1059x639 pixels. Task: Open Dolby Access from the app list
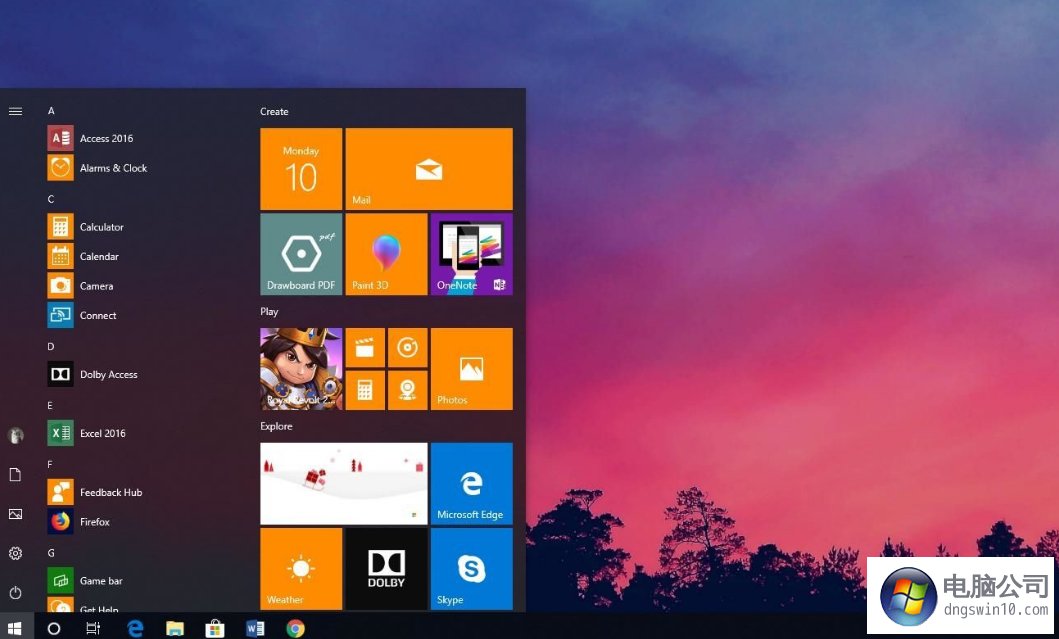point(108,374)
